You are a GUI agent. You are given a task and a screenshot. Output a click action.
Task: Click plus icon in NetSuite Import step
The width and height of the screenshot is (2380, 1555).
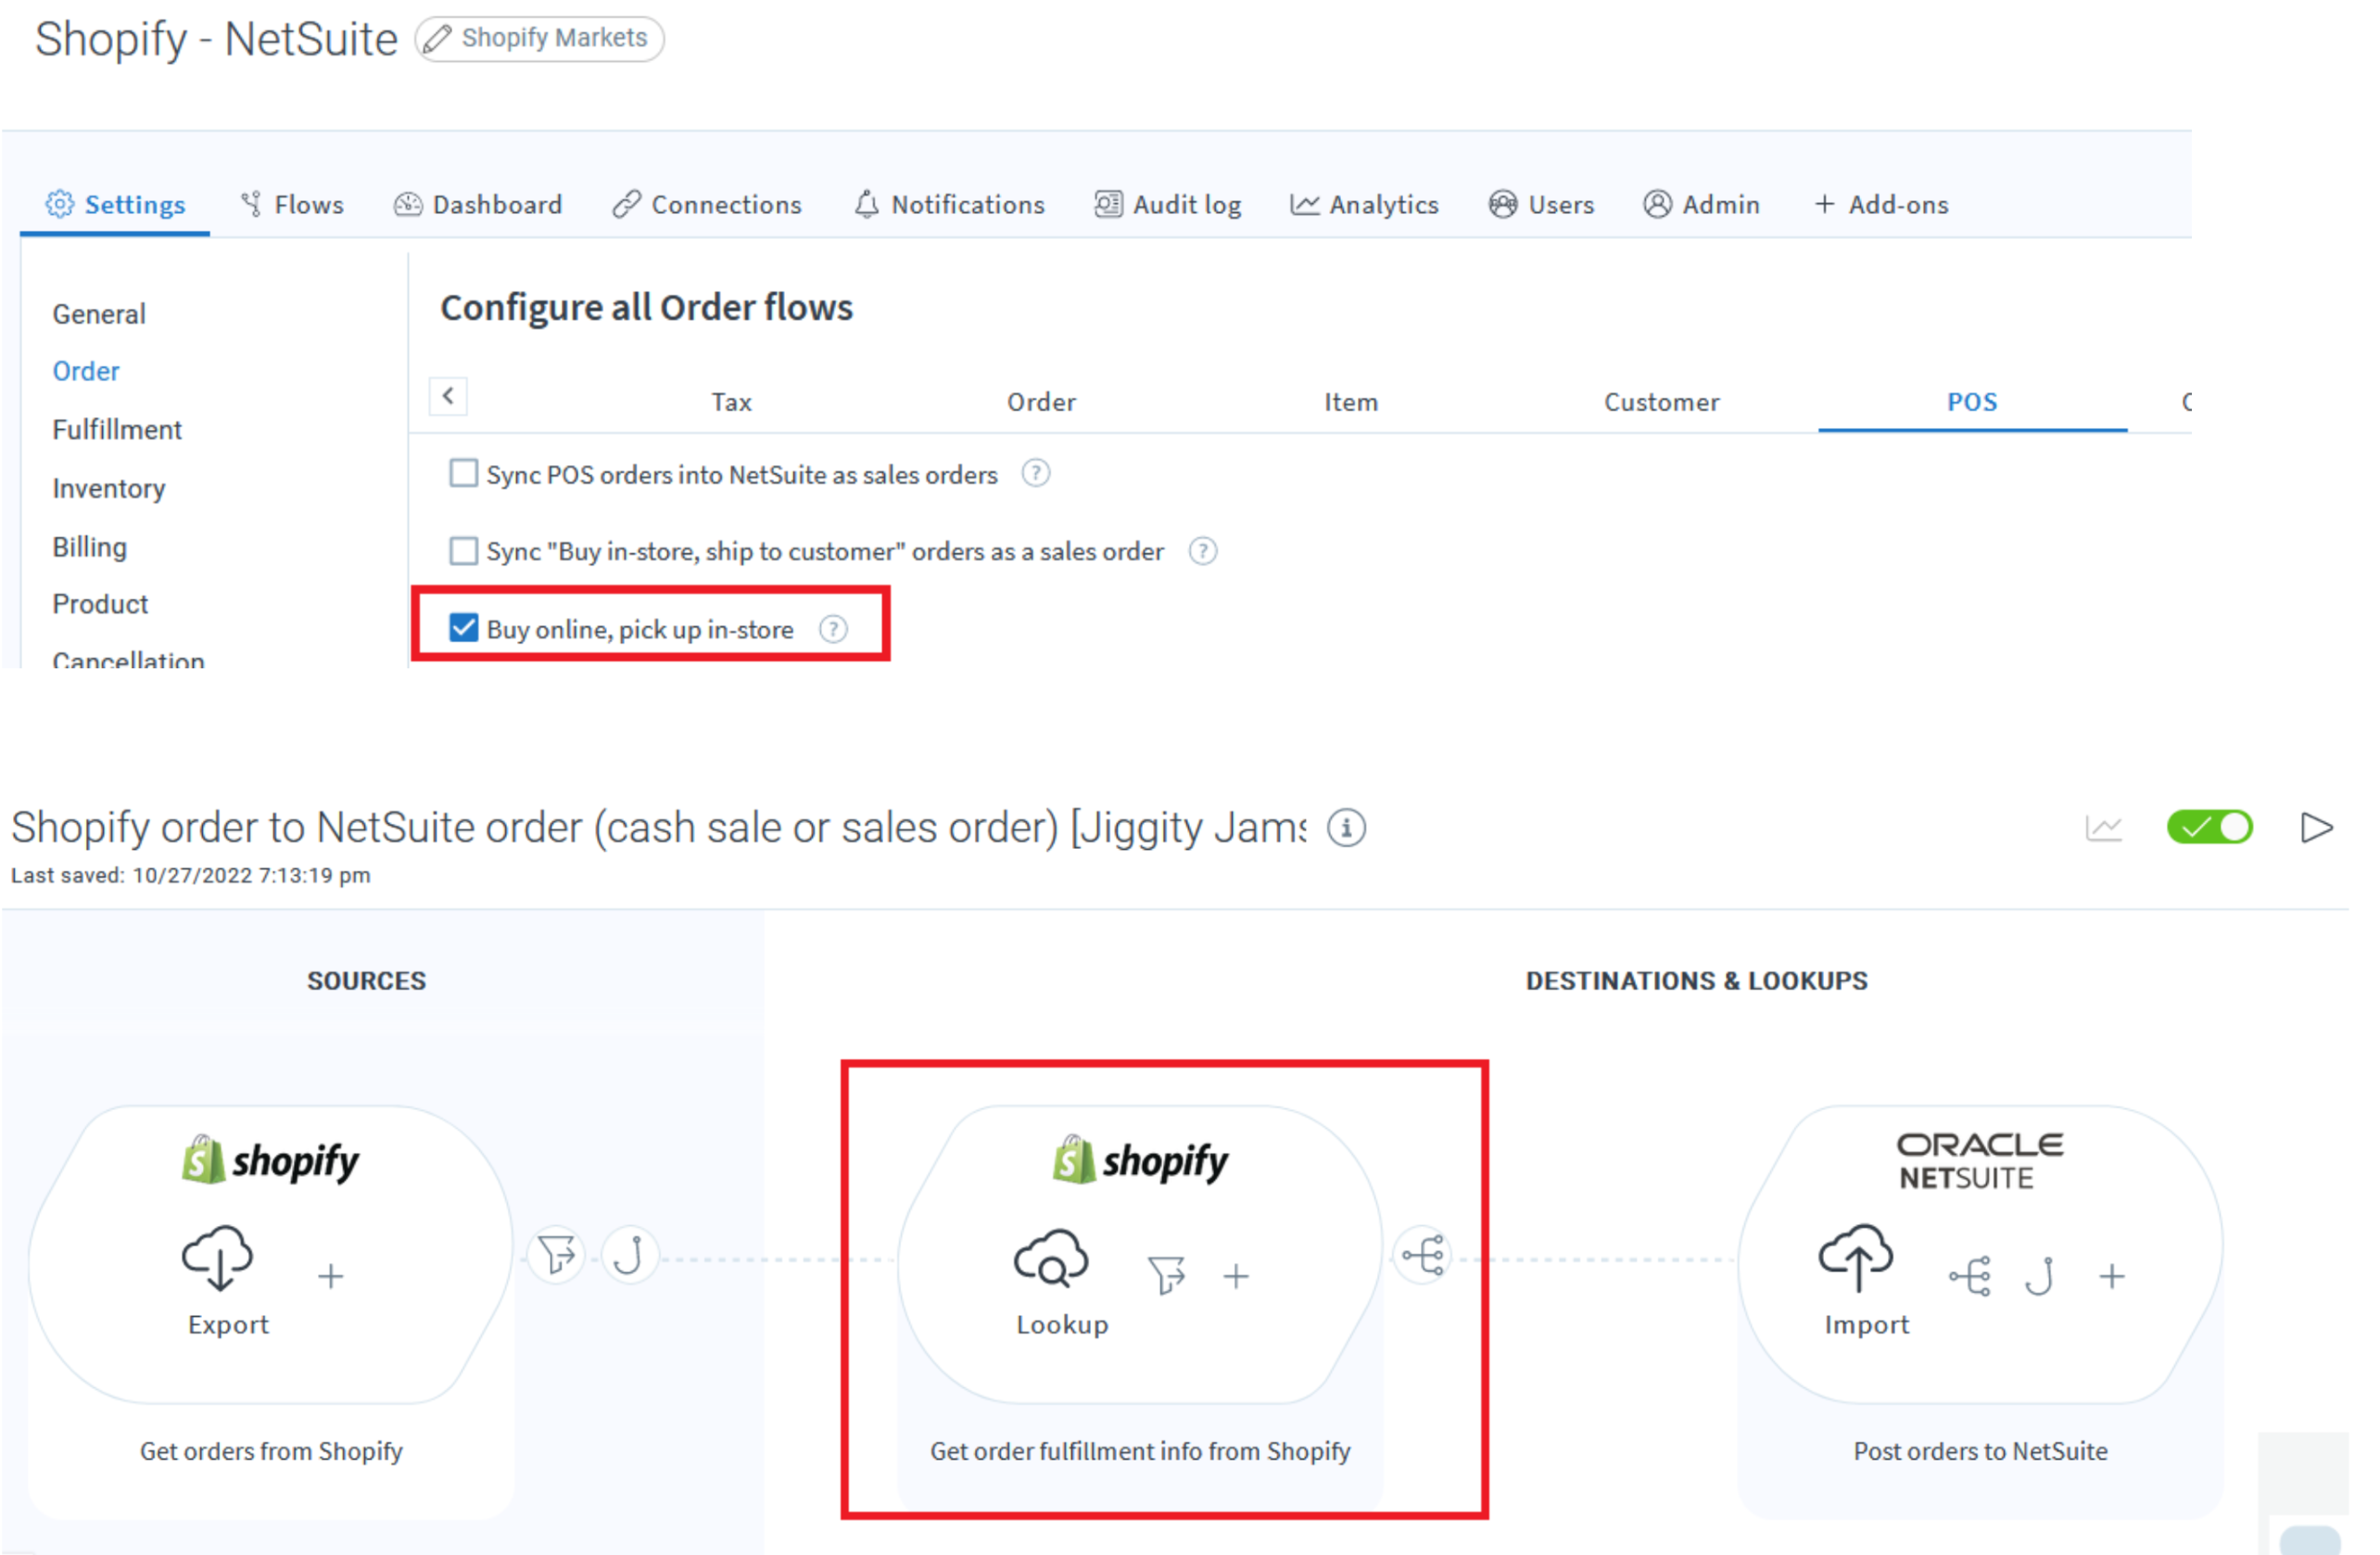(2112, 1277)
